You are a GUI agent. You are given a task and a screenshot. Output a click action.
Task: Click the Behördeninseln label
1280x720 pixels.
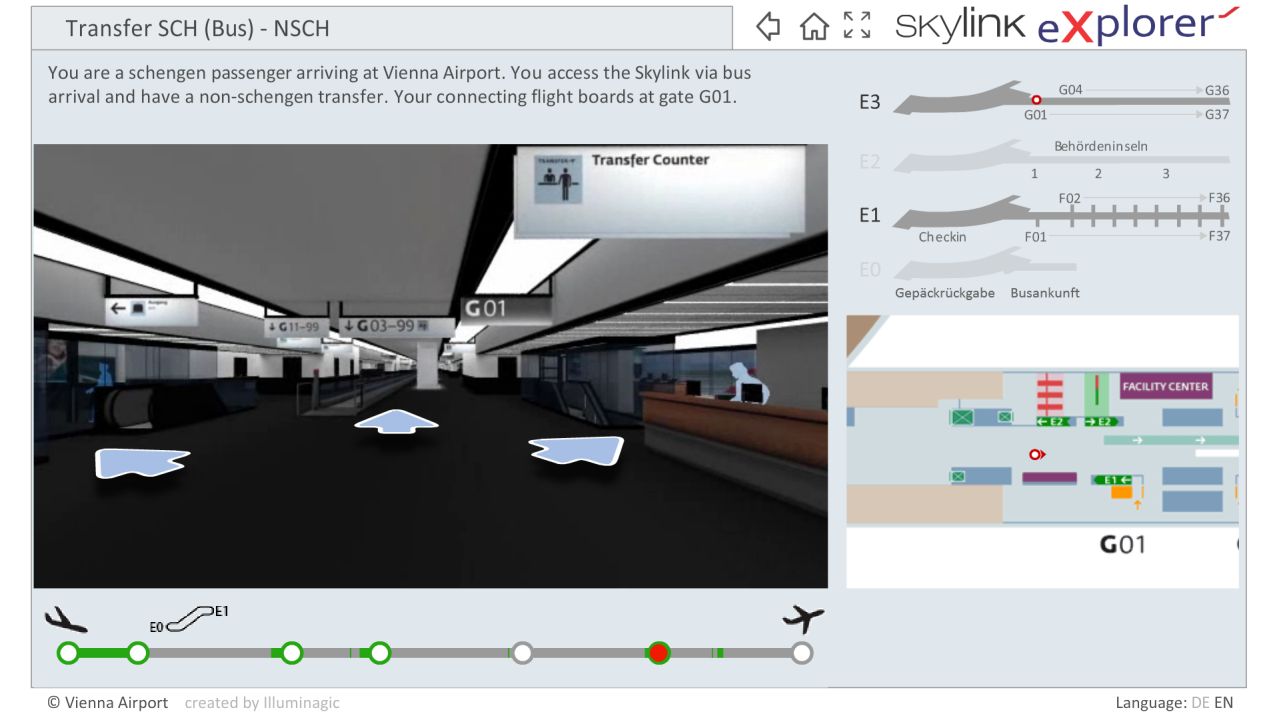point(1100,146)
